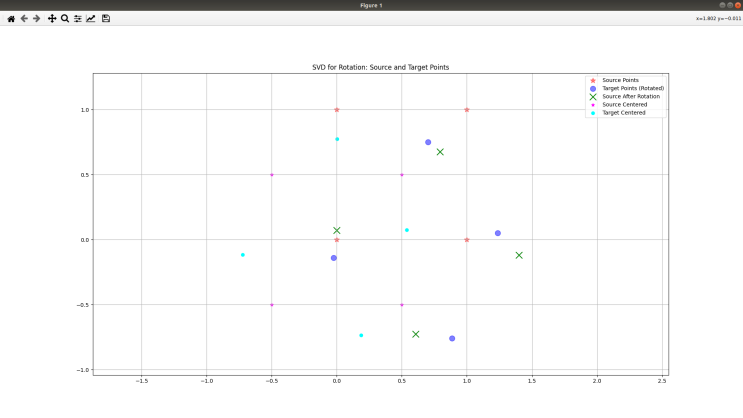Screen dimensions: 743x418
Task: Open the Configure subplots dialog
Action: (x=78, y=18)
